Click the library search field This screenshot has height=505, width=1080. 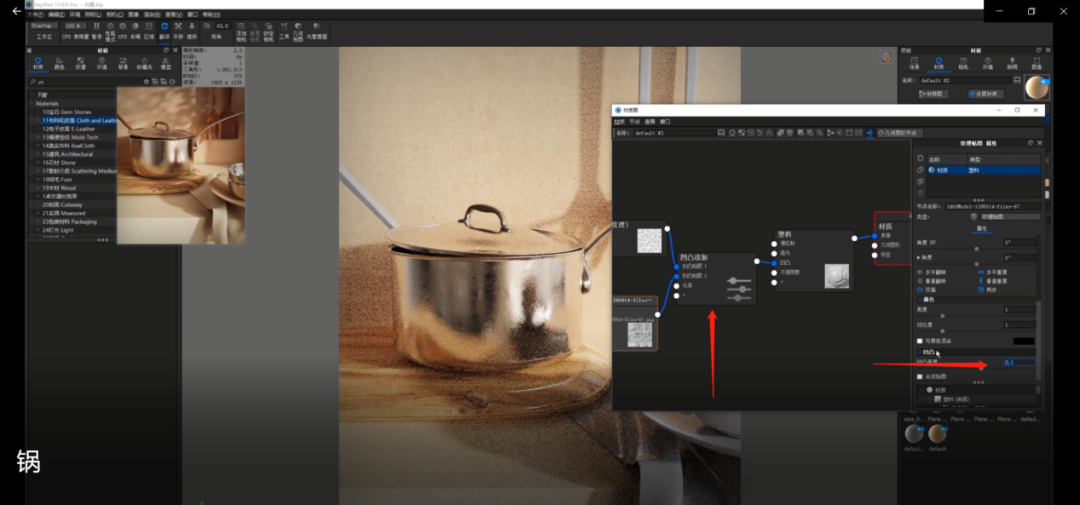pos(90,81)
